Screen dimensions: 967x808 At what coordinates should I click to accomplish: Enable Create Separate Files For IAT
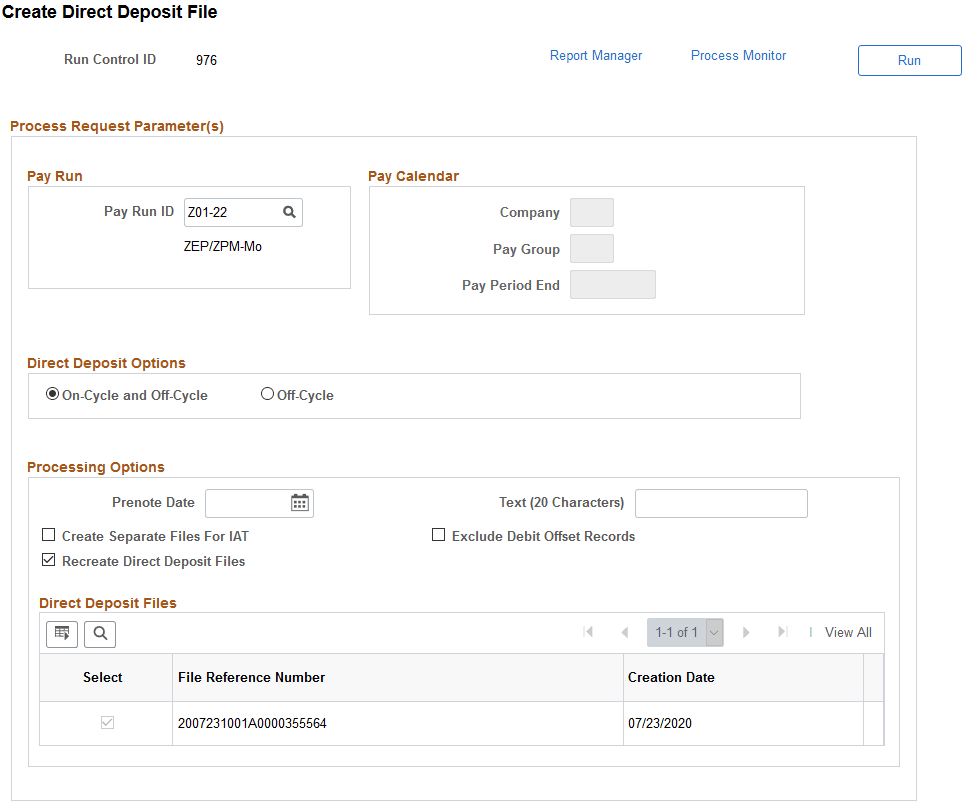pyautogui.click(x=48, y=535)
